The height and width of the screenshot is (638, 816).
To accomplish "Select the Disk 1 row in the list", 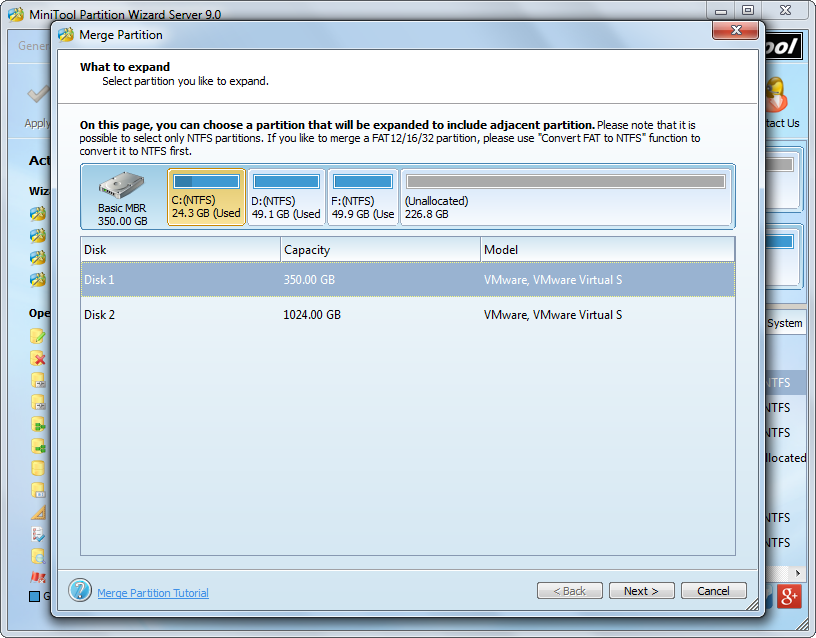I will (x=407, y=279).
